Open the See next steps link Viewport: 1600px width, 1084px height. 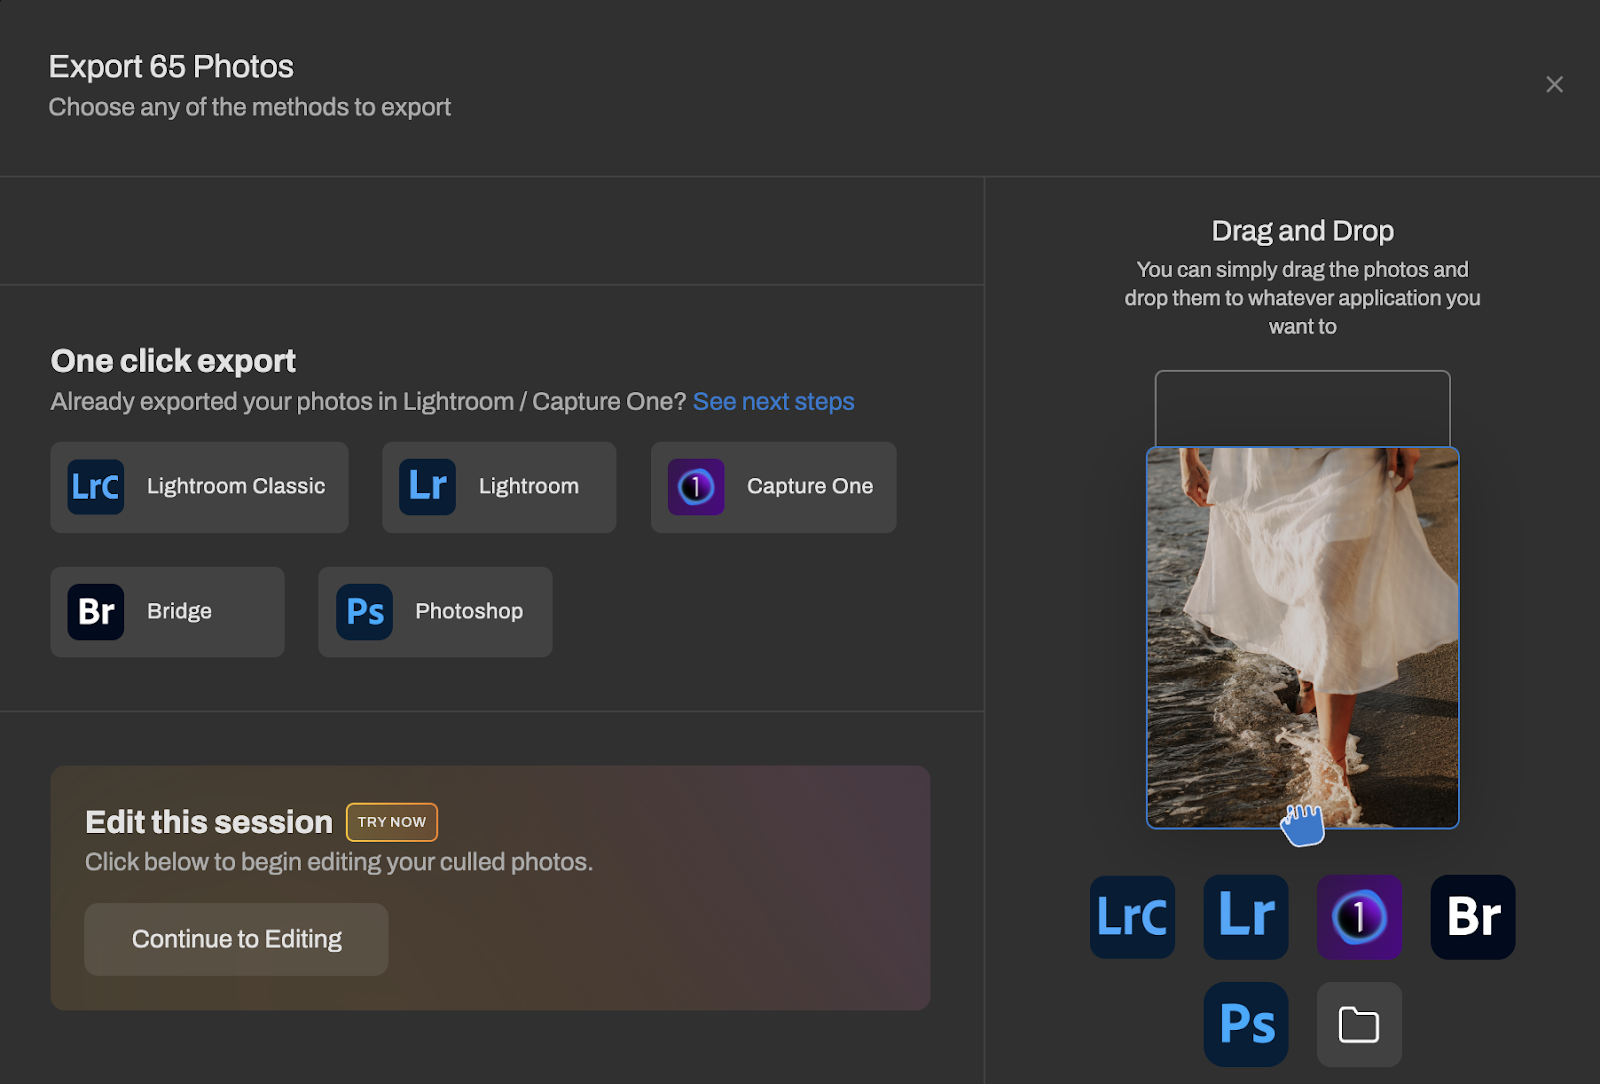click(x=773, y=402)
